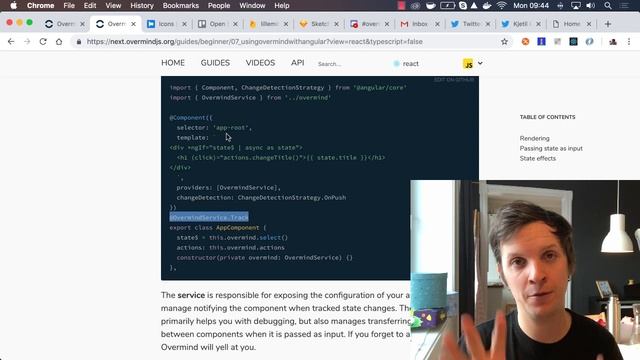Click the dark teal extension icon

573,41
